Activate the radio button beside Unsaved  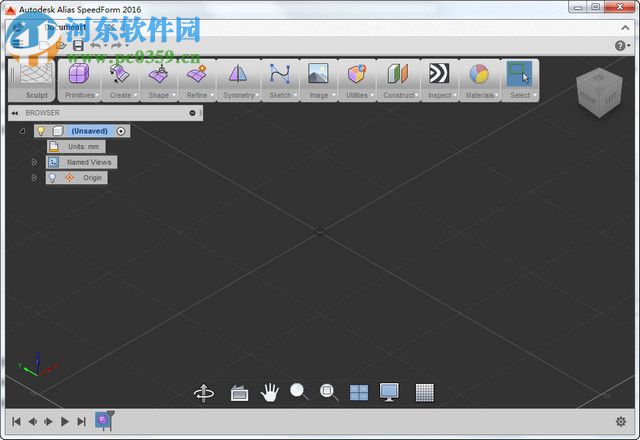(121, 131)
